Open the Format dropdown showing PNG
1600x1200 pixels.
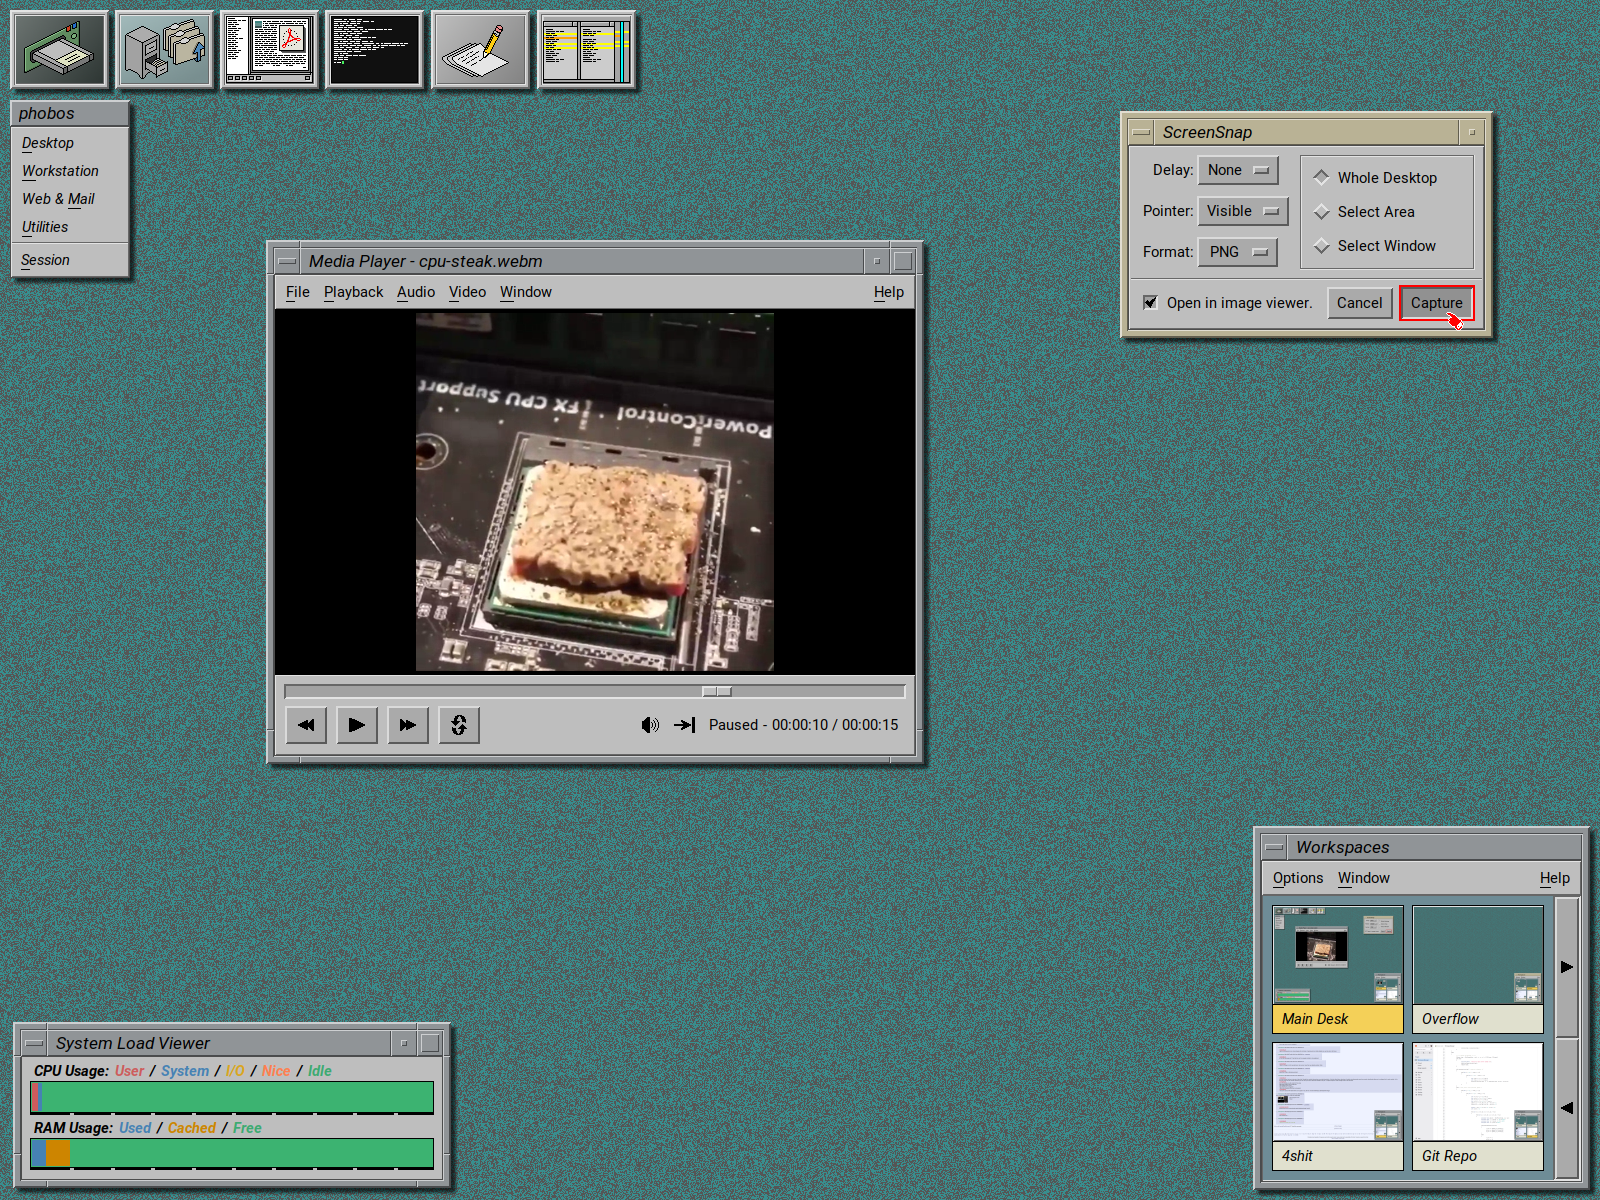coord(1237,252)
